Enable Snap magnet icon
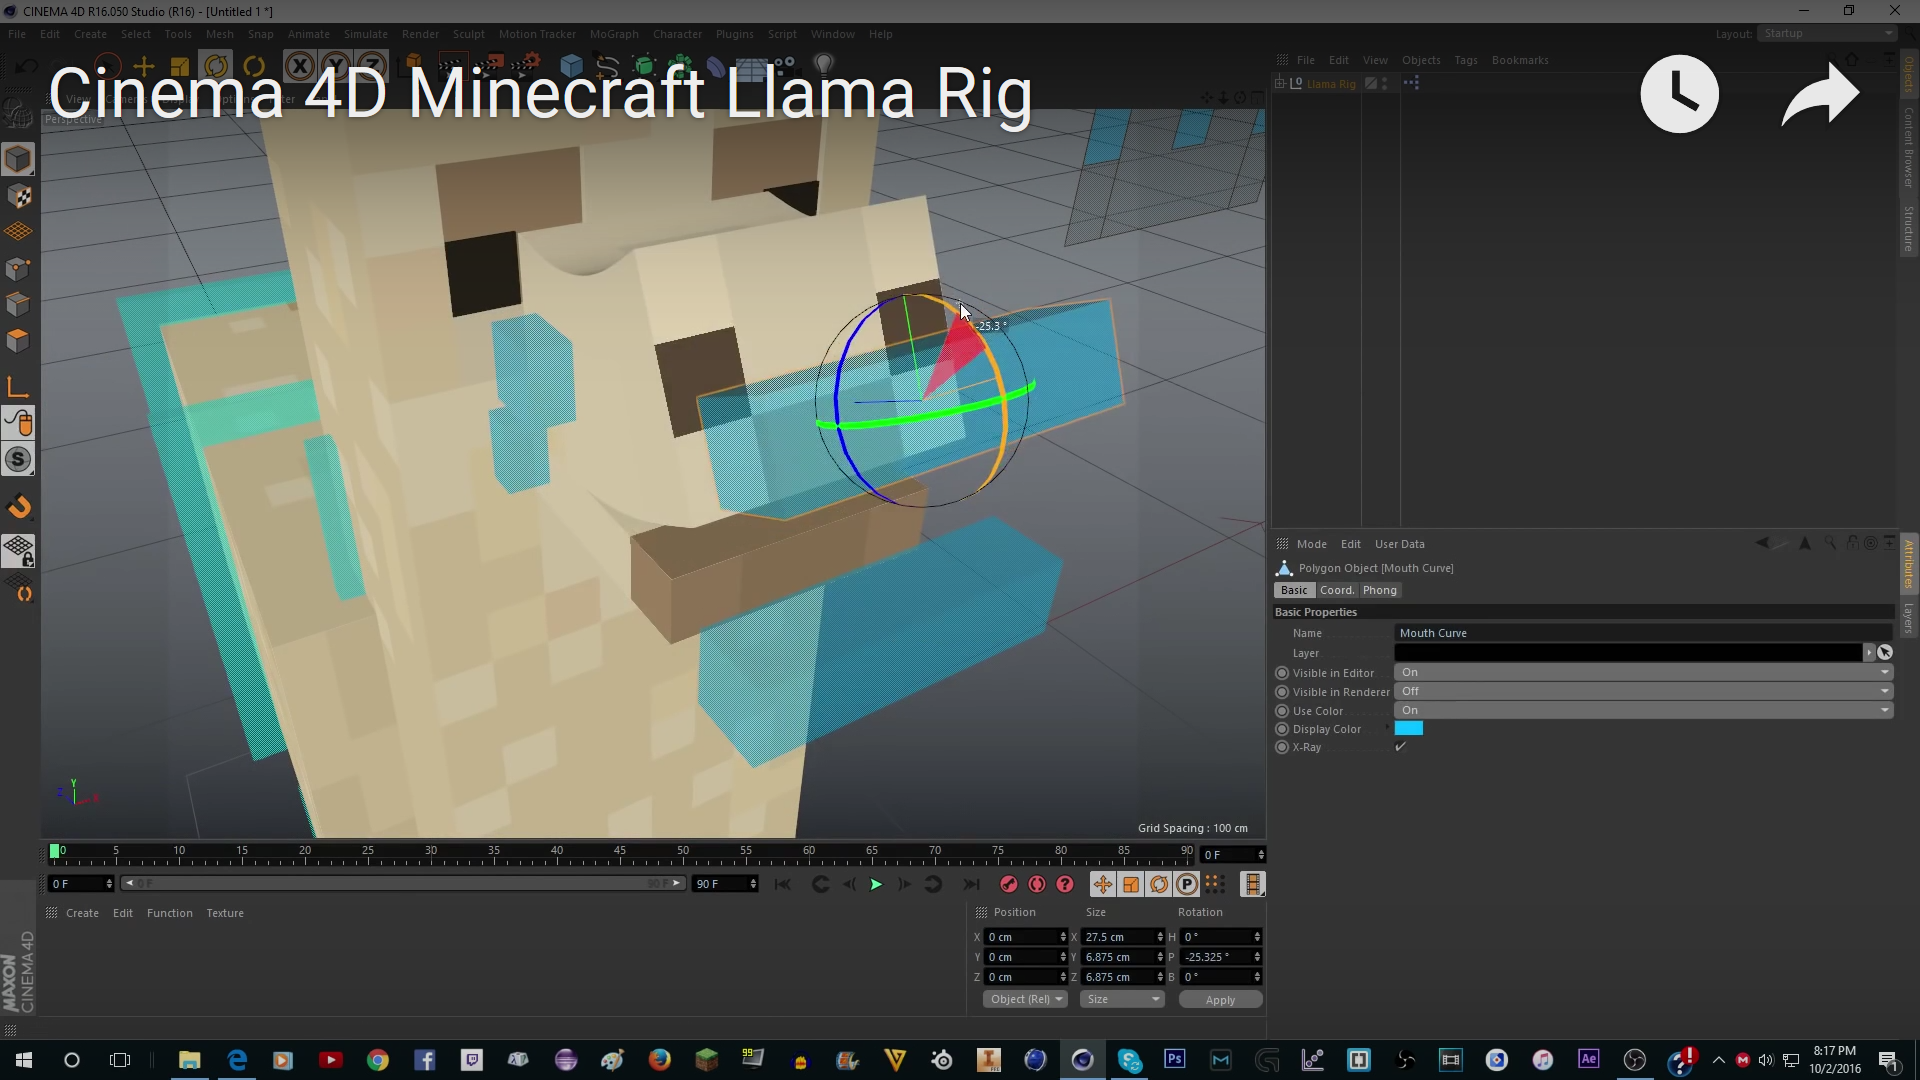Screen dimensions: 1920x1080 (18, 507)
